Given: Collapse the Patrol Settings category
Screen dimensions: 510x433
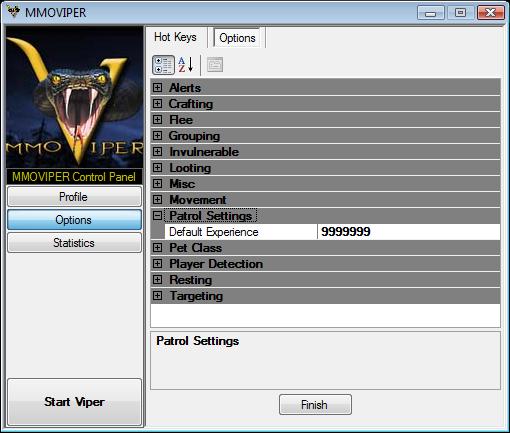Looking at the screenshot, I should (157, 216).
